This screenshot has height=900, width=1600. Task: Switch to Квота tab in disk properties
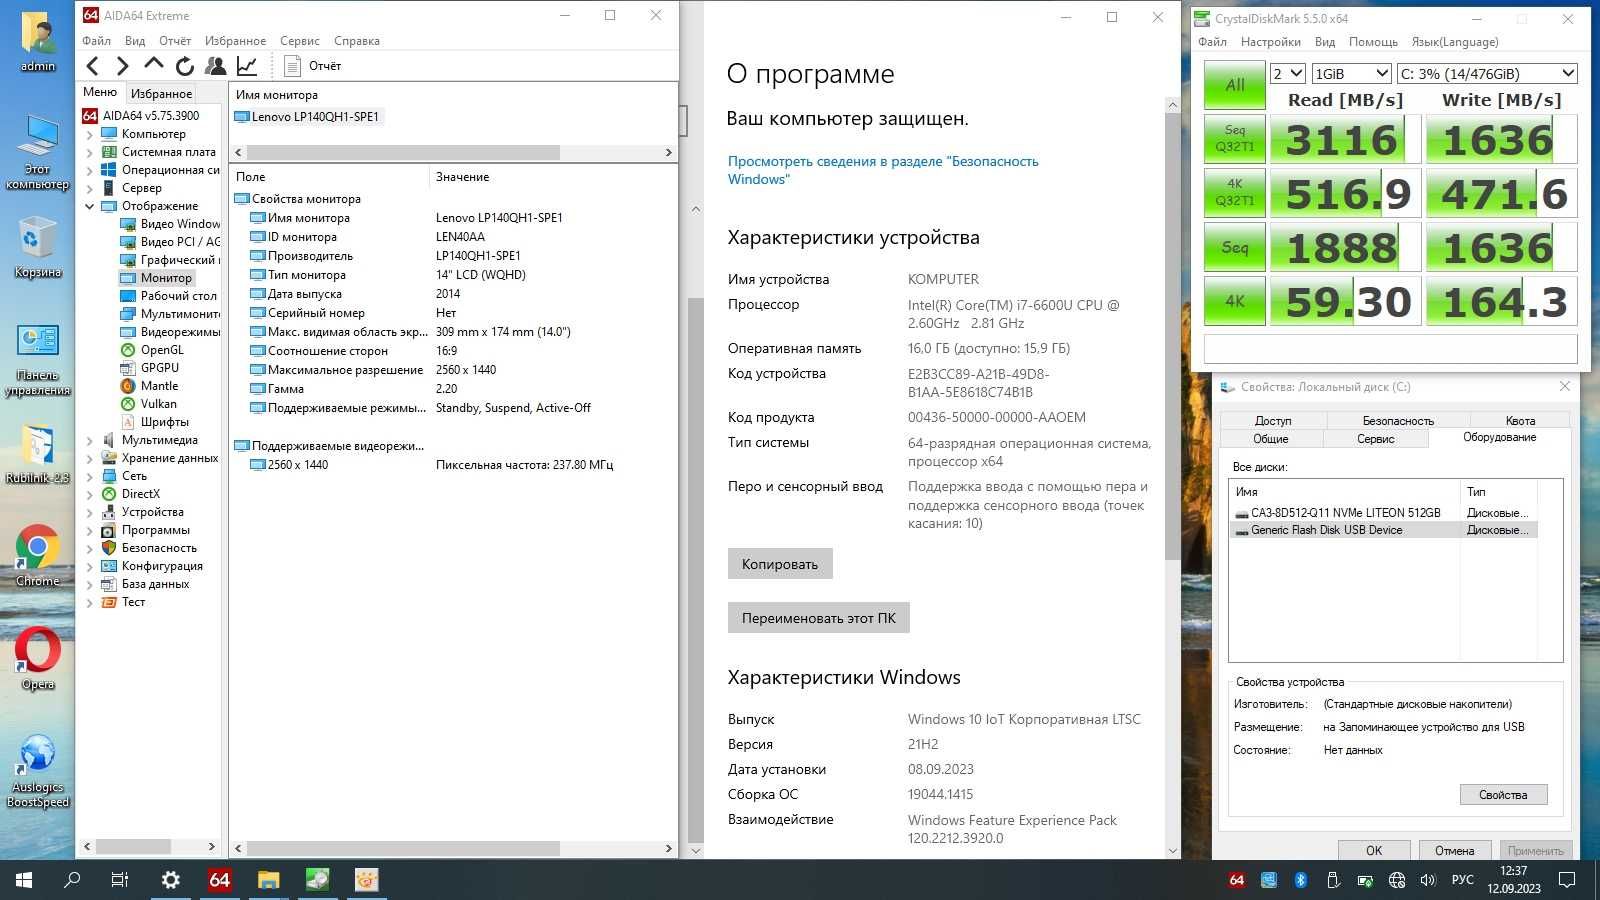pos(1520,420)
